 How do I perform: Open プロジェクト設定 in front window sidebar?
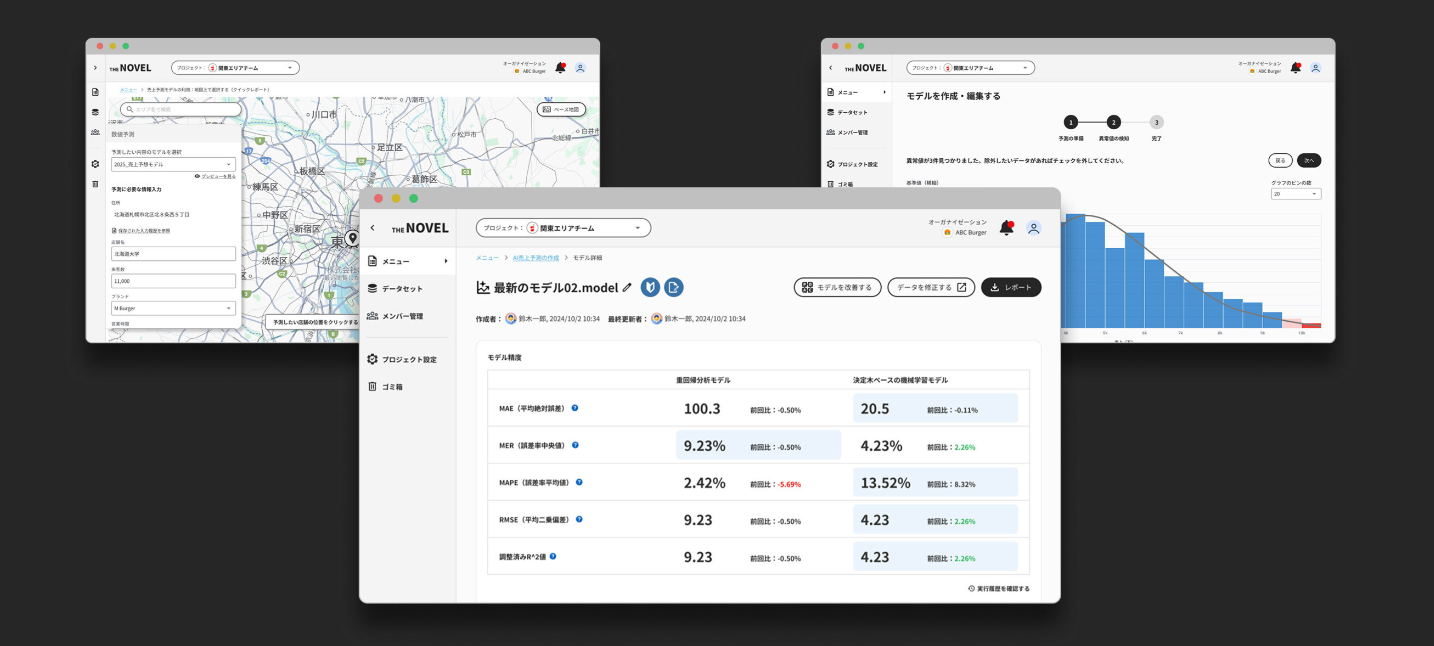pyautogui.click(x=408, y=359)
